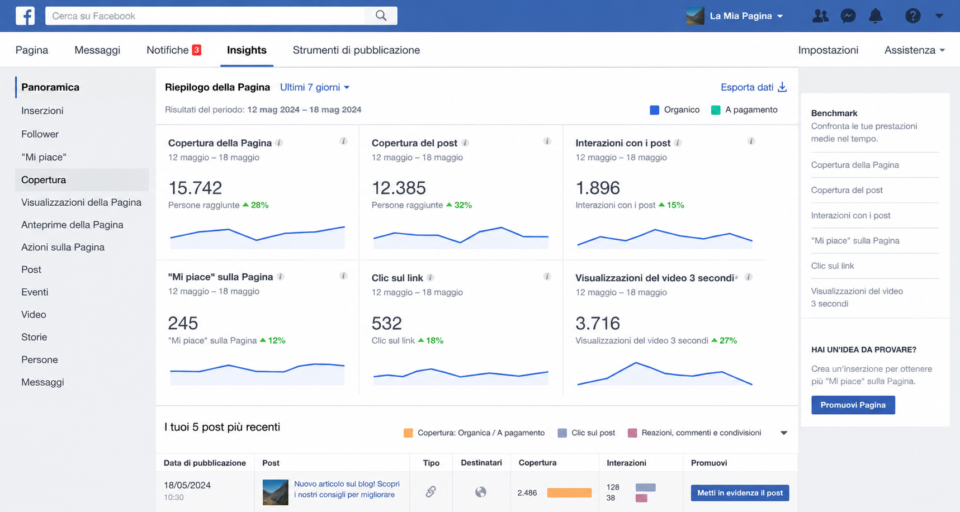Image resolution: width=960 pixels, height=512 pixels.
Task: Click the Promuovi Pagina button
Action: coord(853,405)
